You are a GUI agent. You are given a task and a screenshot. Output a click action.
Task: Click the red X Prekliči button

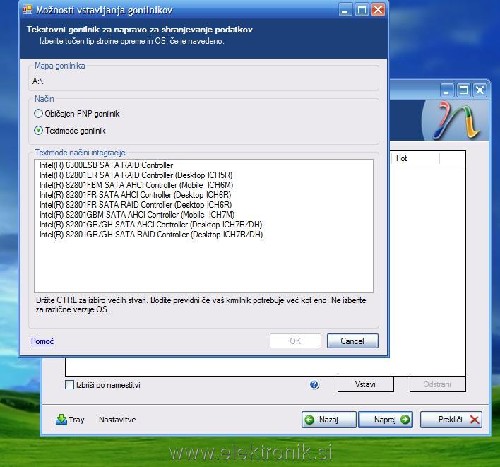tap(451, 419)
